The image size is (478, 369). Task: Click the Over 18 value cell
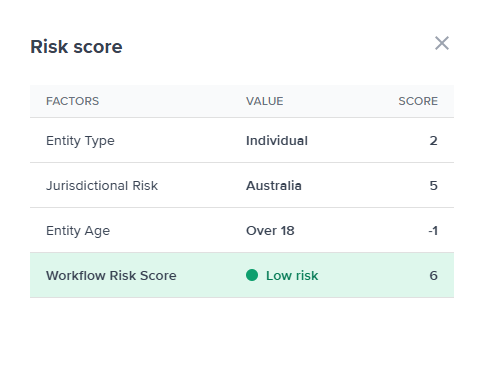270,231
